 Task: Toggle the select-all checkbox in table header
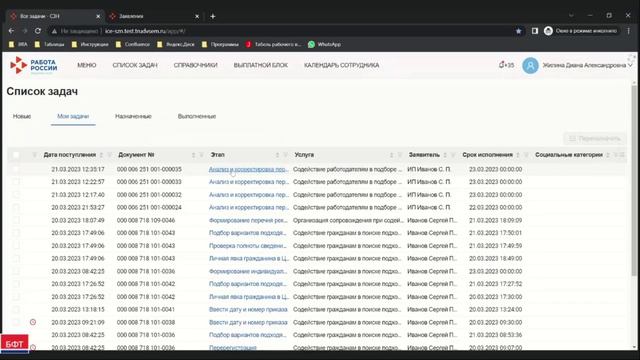click(16, 155)
